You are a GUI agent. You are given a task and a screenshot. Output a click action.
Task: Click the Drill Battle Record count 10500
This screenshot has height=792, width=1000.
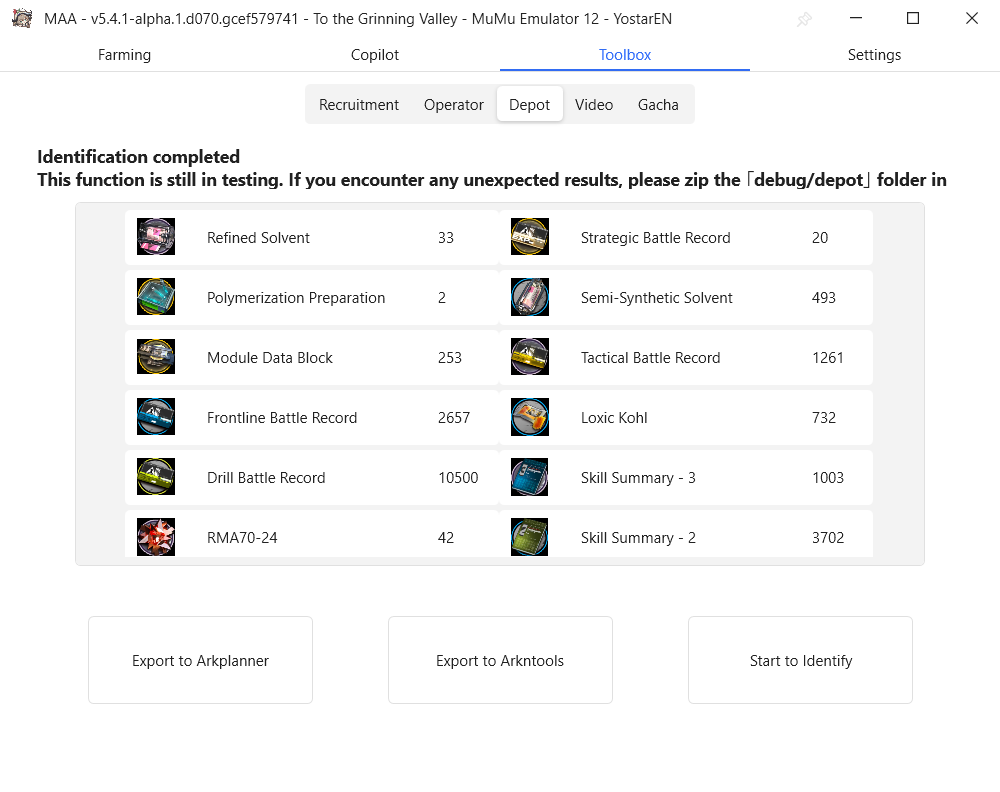tap(458, 478)
